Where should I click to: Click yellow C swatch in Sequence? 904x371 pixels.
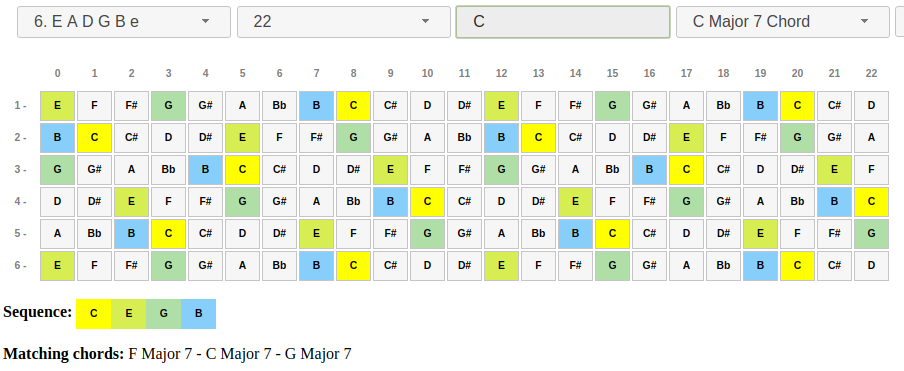click(93, 314)
